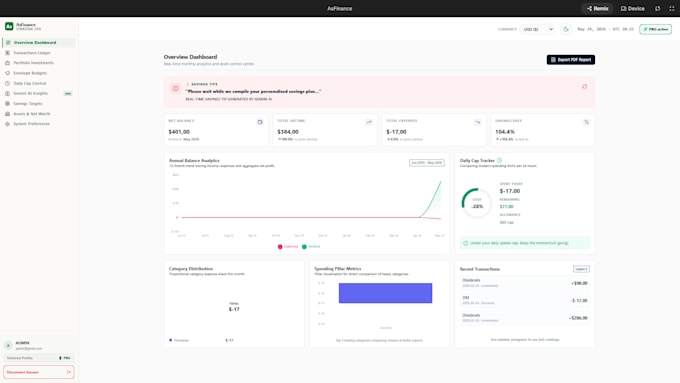Click the Overview Dashboard sidebar icon
Screen dimensions: 680x383
8,43
